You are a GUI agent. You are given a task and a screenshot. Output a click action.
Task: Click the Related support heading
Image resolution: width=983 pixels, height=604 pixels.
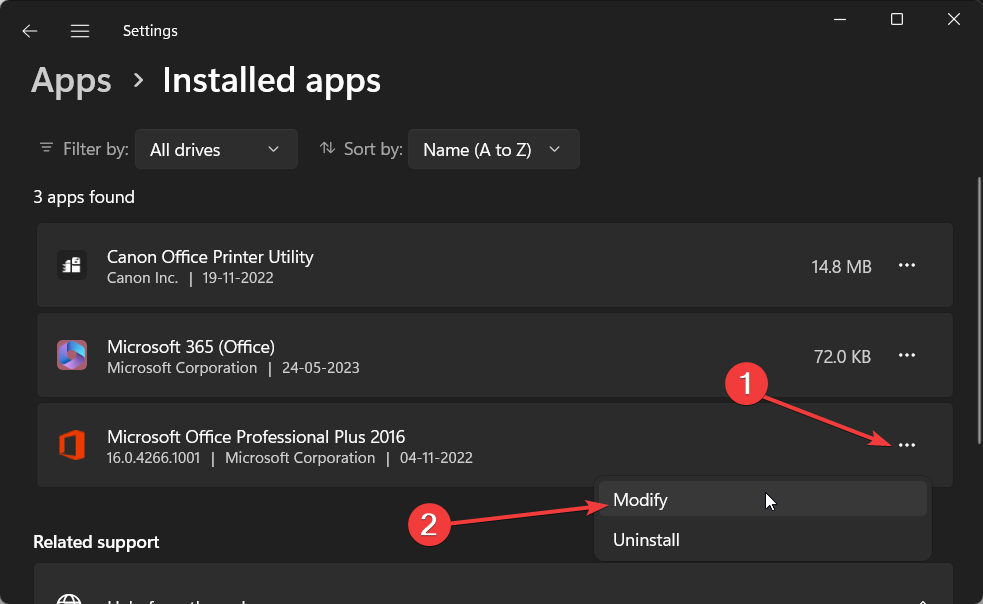[96, 542]
